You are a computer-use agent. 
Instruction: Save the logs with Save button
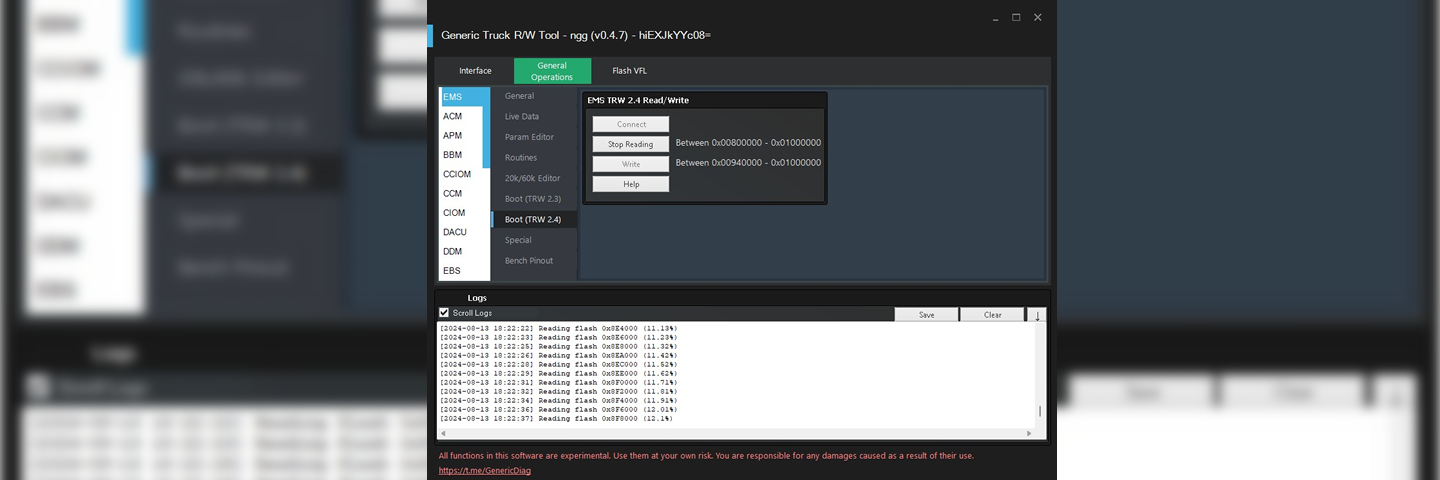[x=926, y=315]
